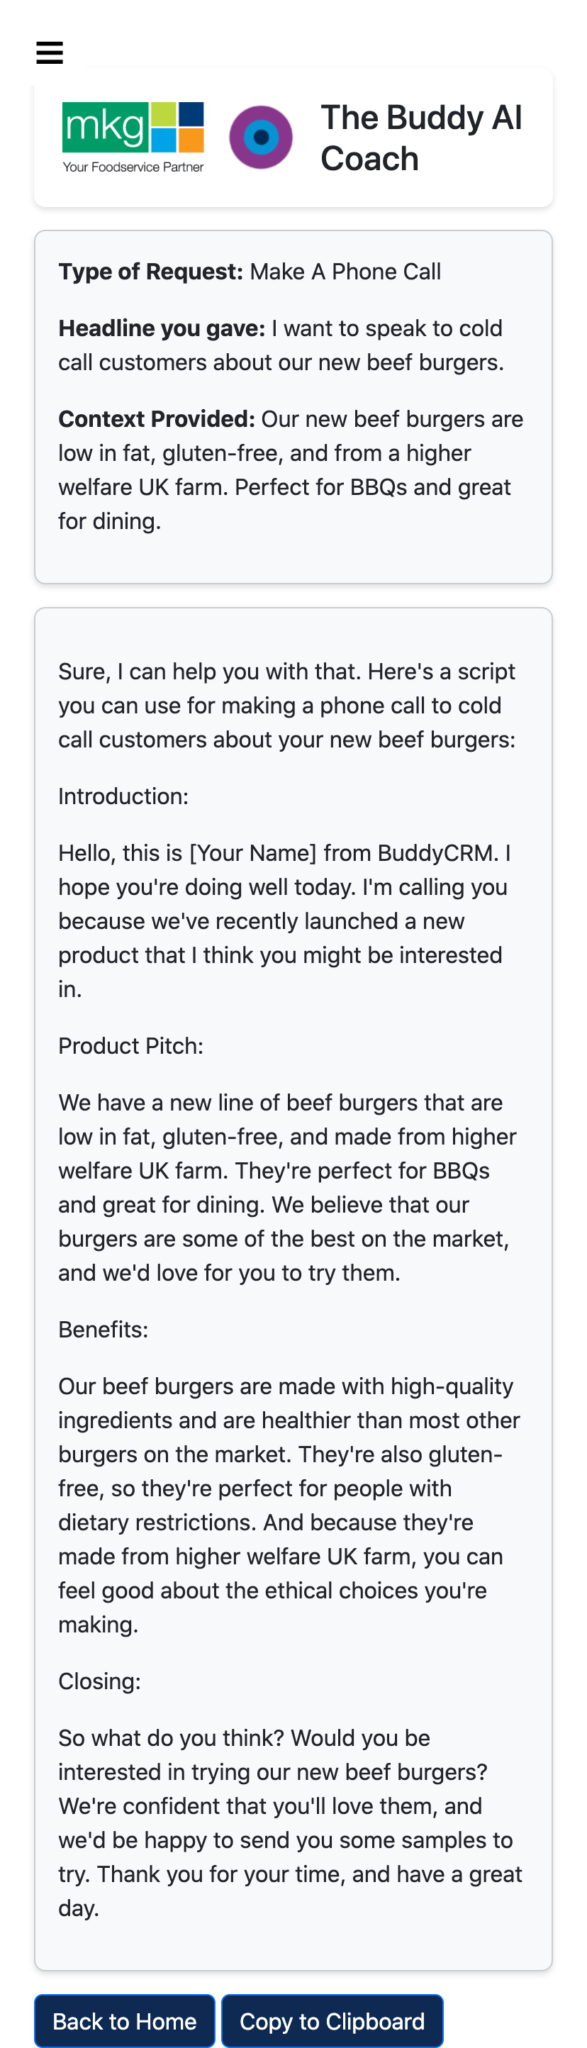Select the Type of Request label

click(x=148, y=271)
